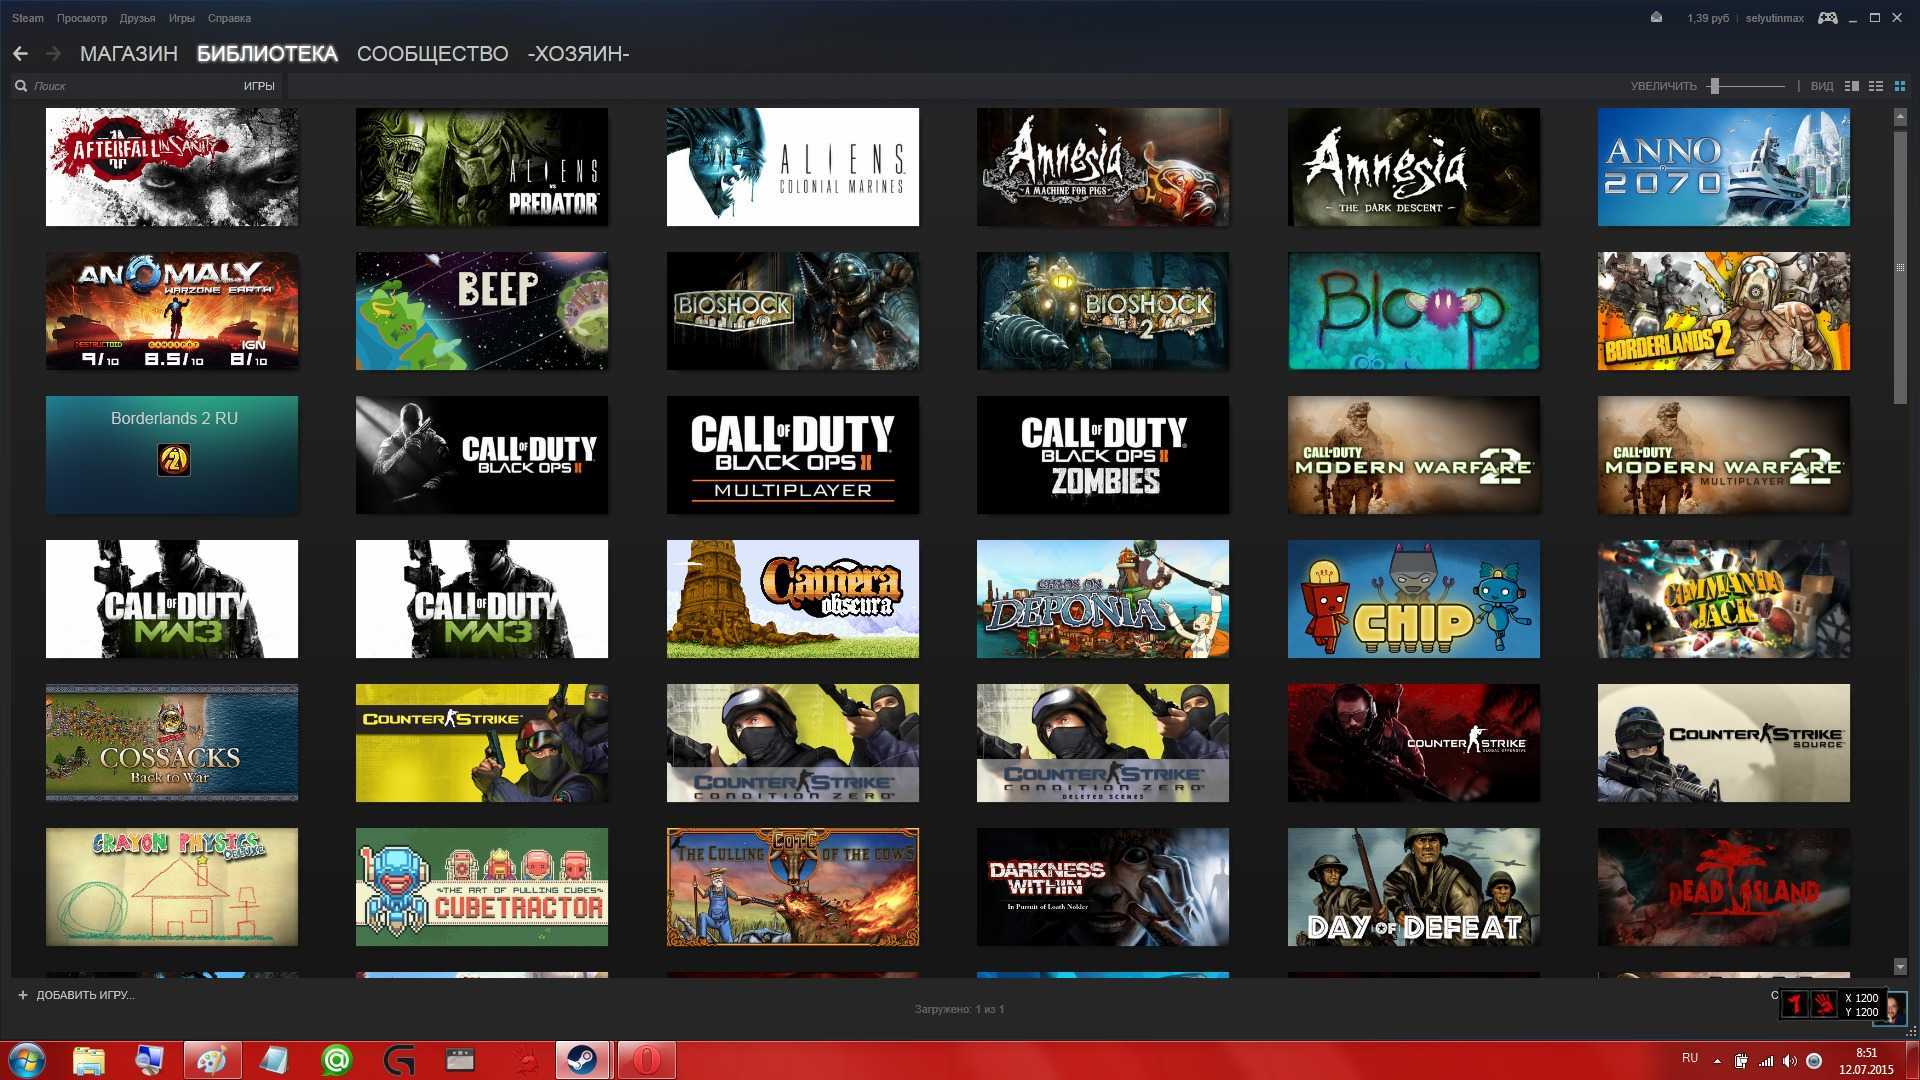Select the БИБЛИОТЕКА tab
Viewport: 1920px width, 1080px height.
click(267, 54)
